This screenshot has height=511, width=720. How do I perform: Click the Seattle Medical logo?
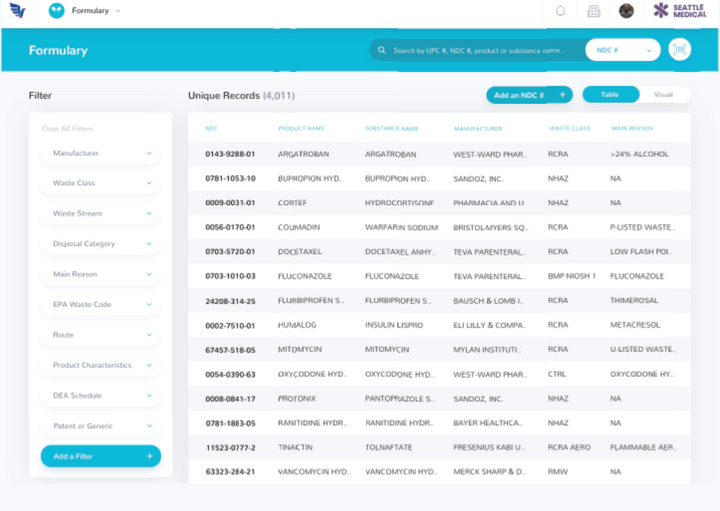(680, 11)
